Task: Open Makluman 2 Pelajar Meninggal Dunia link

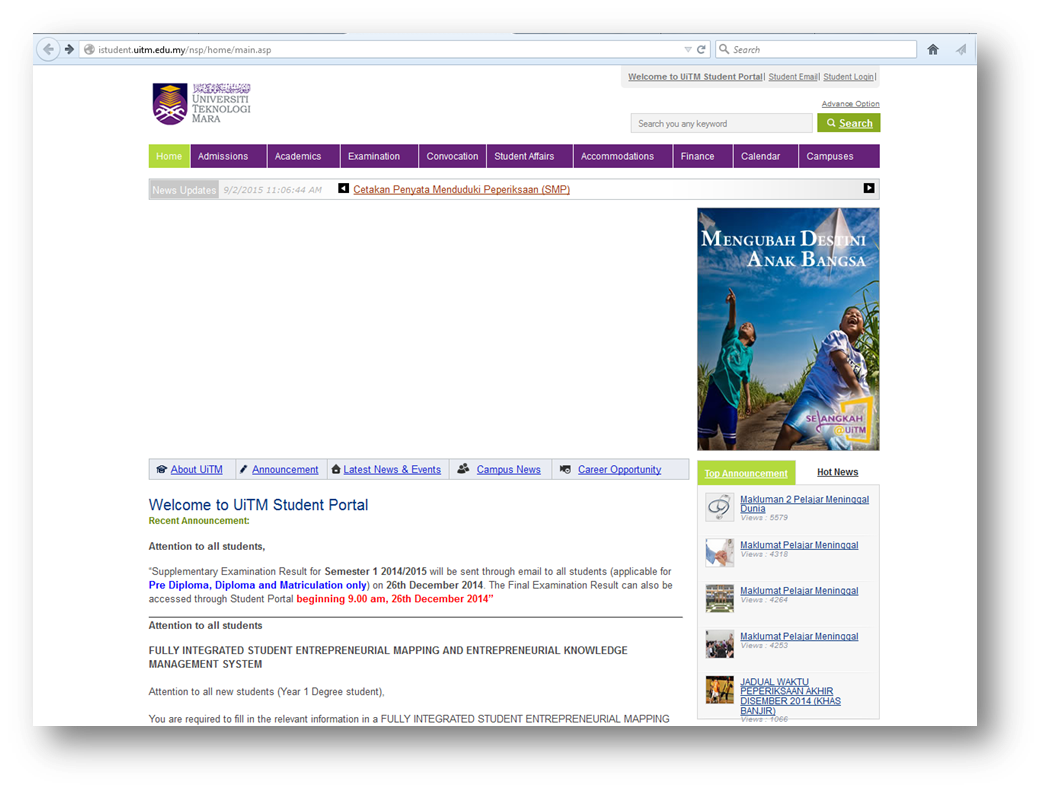Action: coord(804,504)
